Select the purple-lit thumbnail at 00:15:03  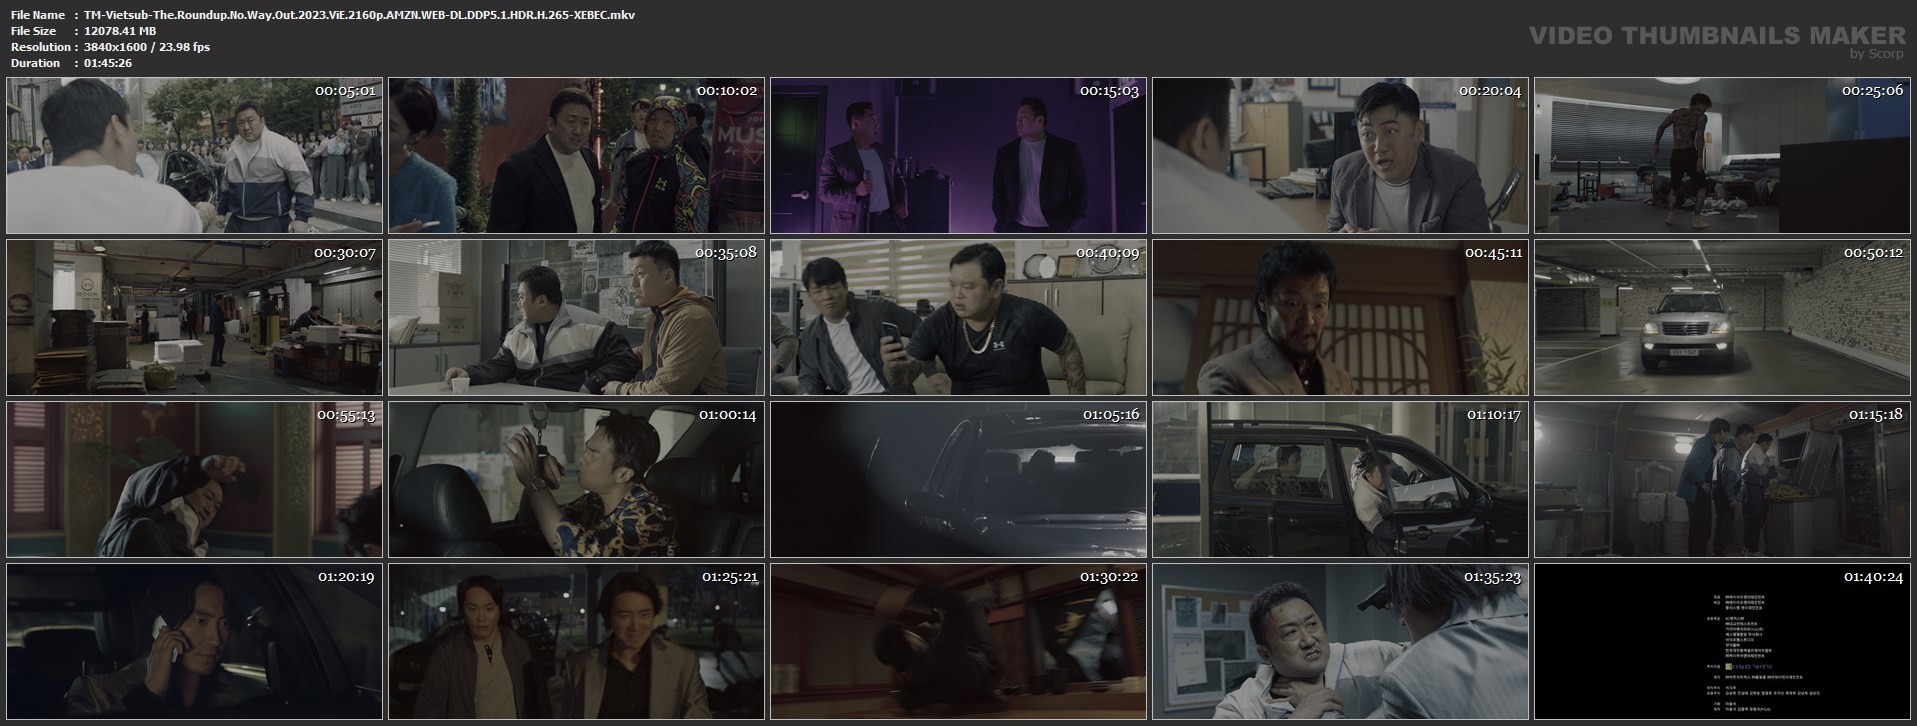coord(958,155)
